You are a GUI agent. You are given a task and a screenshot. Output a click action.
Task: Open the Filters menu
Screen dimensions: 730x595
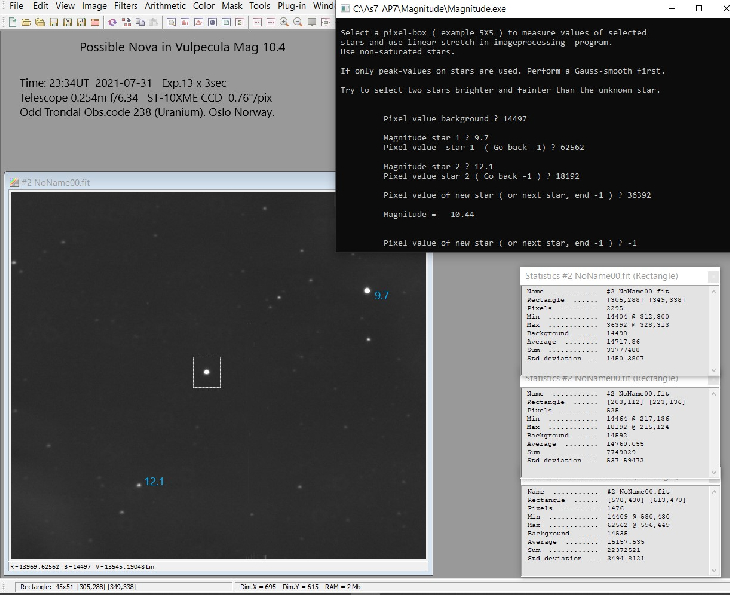tap(125, 6)
